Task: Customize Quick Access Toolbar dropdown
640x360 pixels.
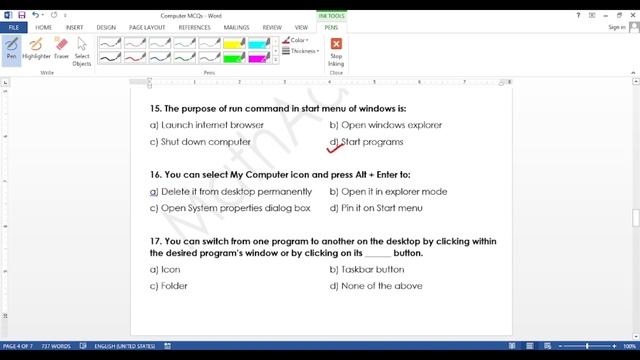Action: [65, 16]
